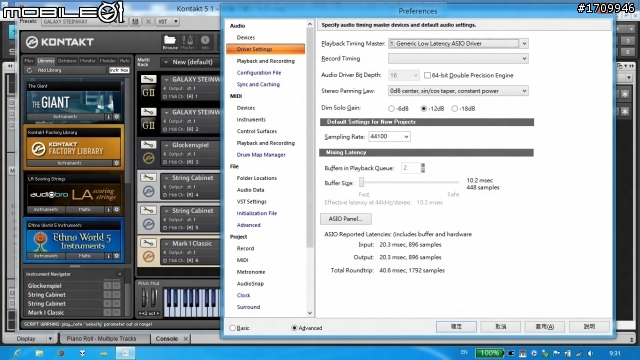The image size is (640, 360).
Task: Click the Glockenspiel Kontakt logo icon
Action: tap(148, 158)
